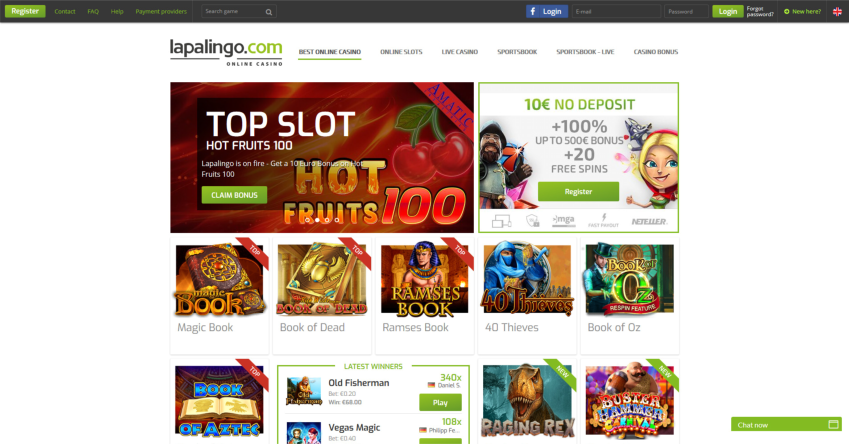Viewport: 849px width, 444px height.
Task: Open the Ramses Book game thumbnail
Action: (x=424, y=279)
